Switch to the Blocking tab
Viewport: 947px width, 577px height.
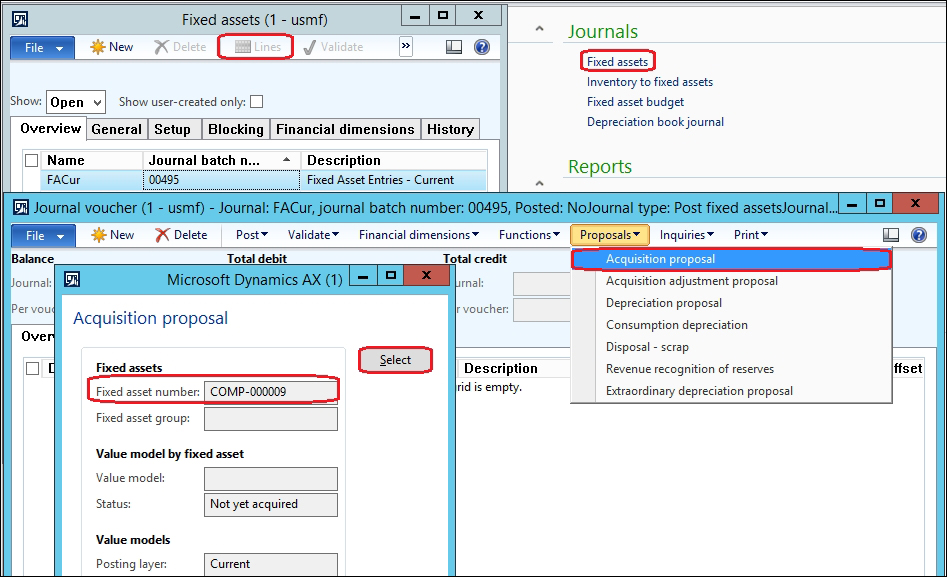coord(236,129)
